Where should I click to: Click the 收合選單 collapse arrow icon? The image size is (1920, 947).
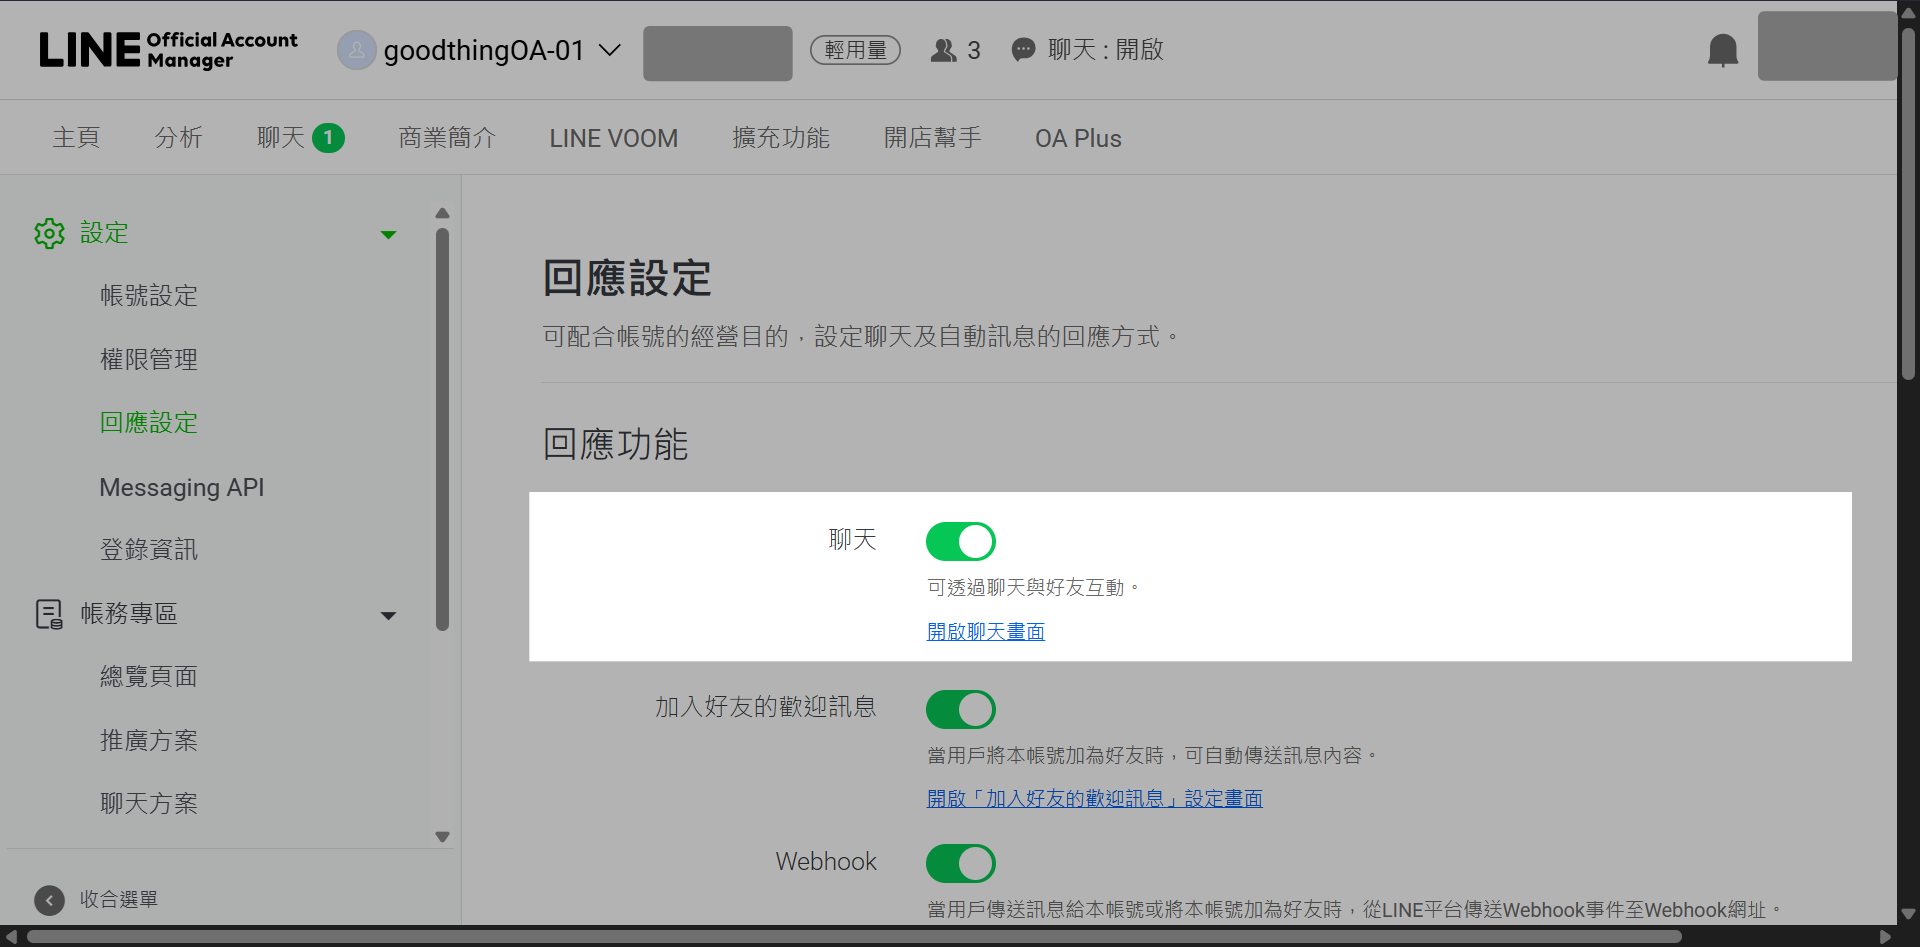click(x=49, y=900)
